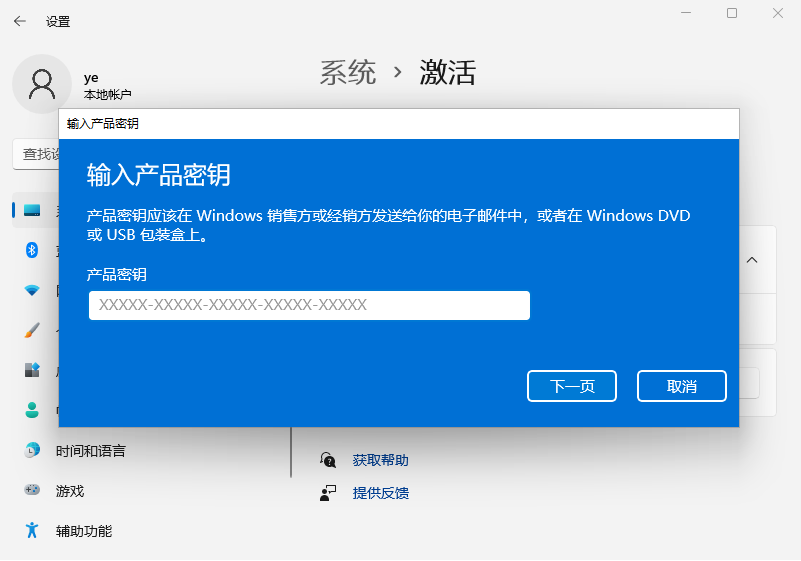
Task: Open the 提供反馈 link
Action: (380, 493)
